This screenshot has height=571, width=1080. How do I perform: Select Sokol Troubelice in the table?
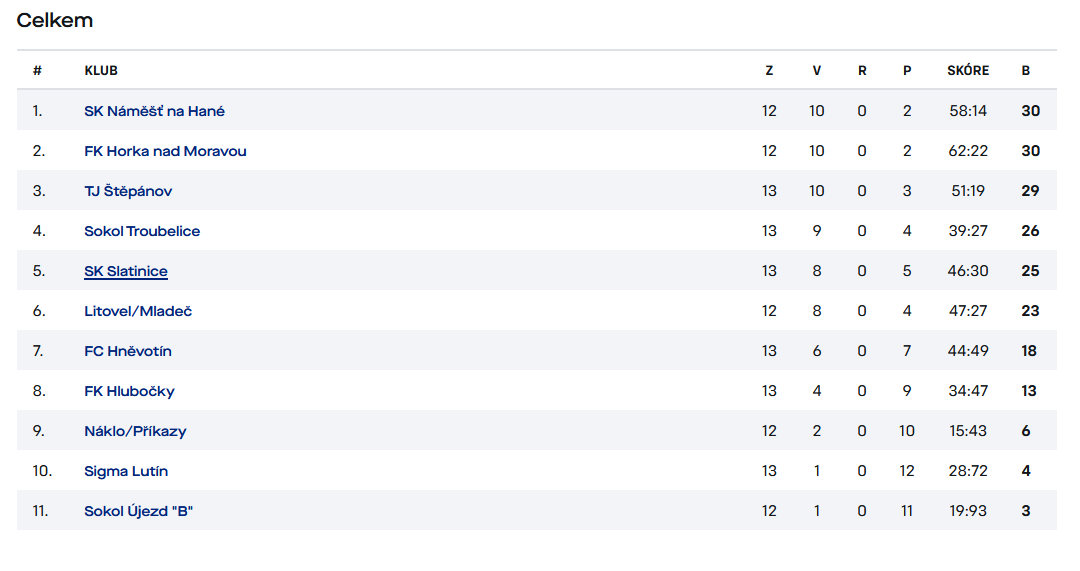click(142, 231)
